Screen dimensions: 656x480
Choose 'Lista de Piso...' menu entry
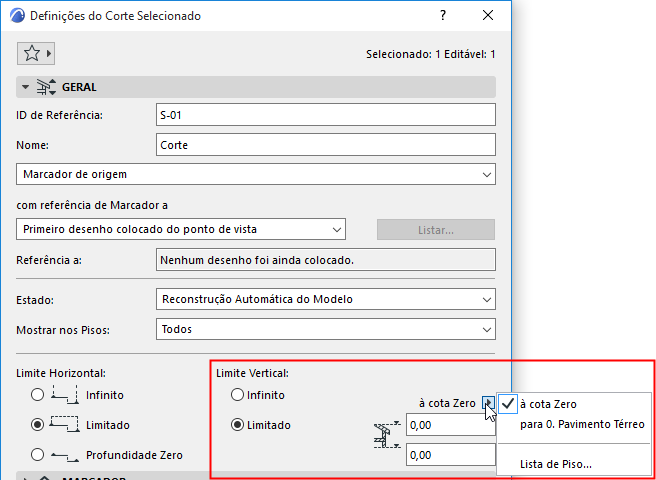pos(556,463)
